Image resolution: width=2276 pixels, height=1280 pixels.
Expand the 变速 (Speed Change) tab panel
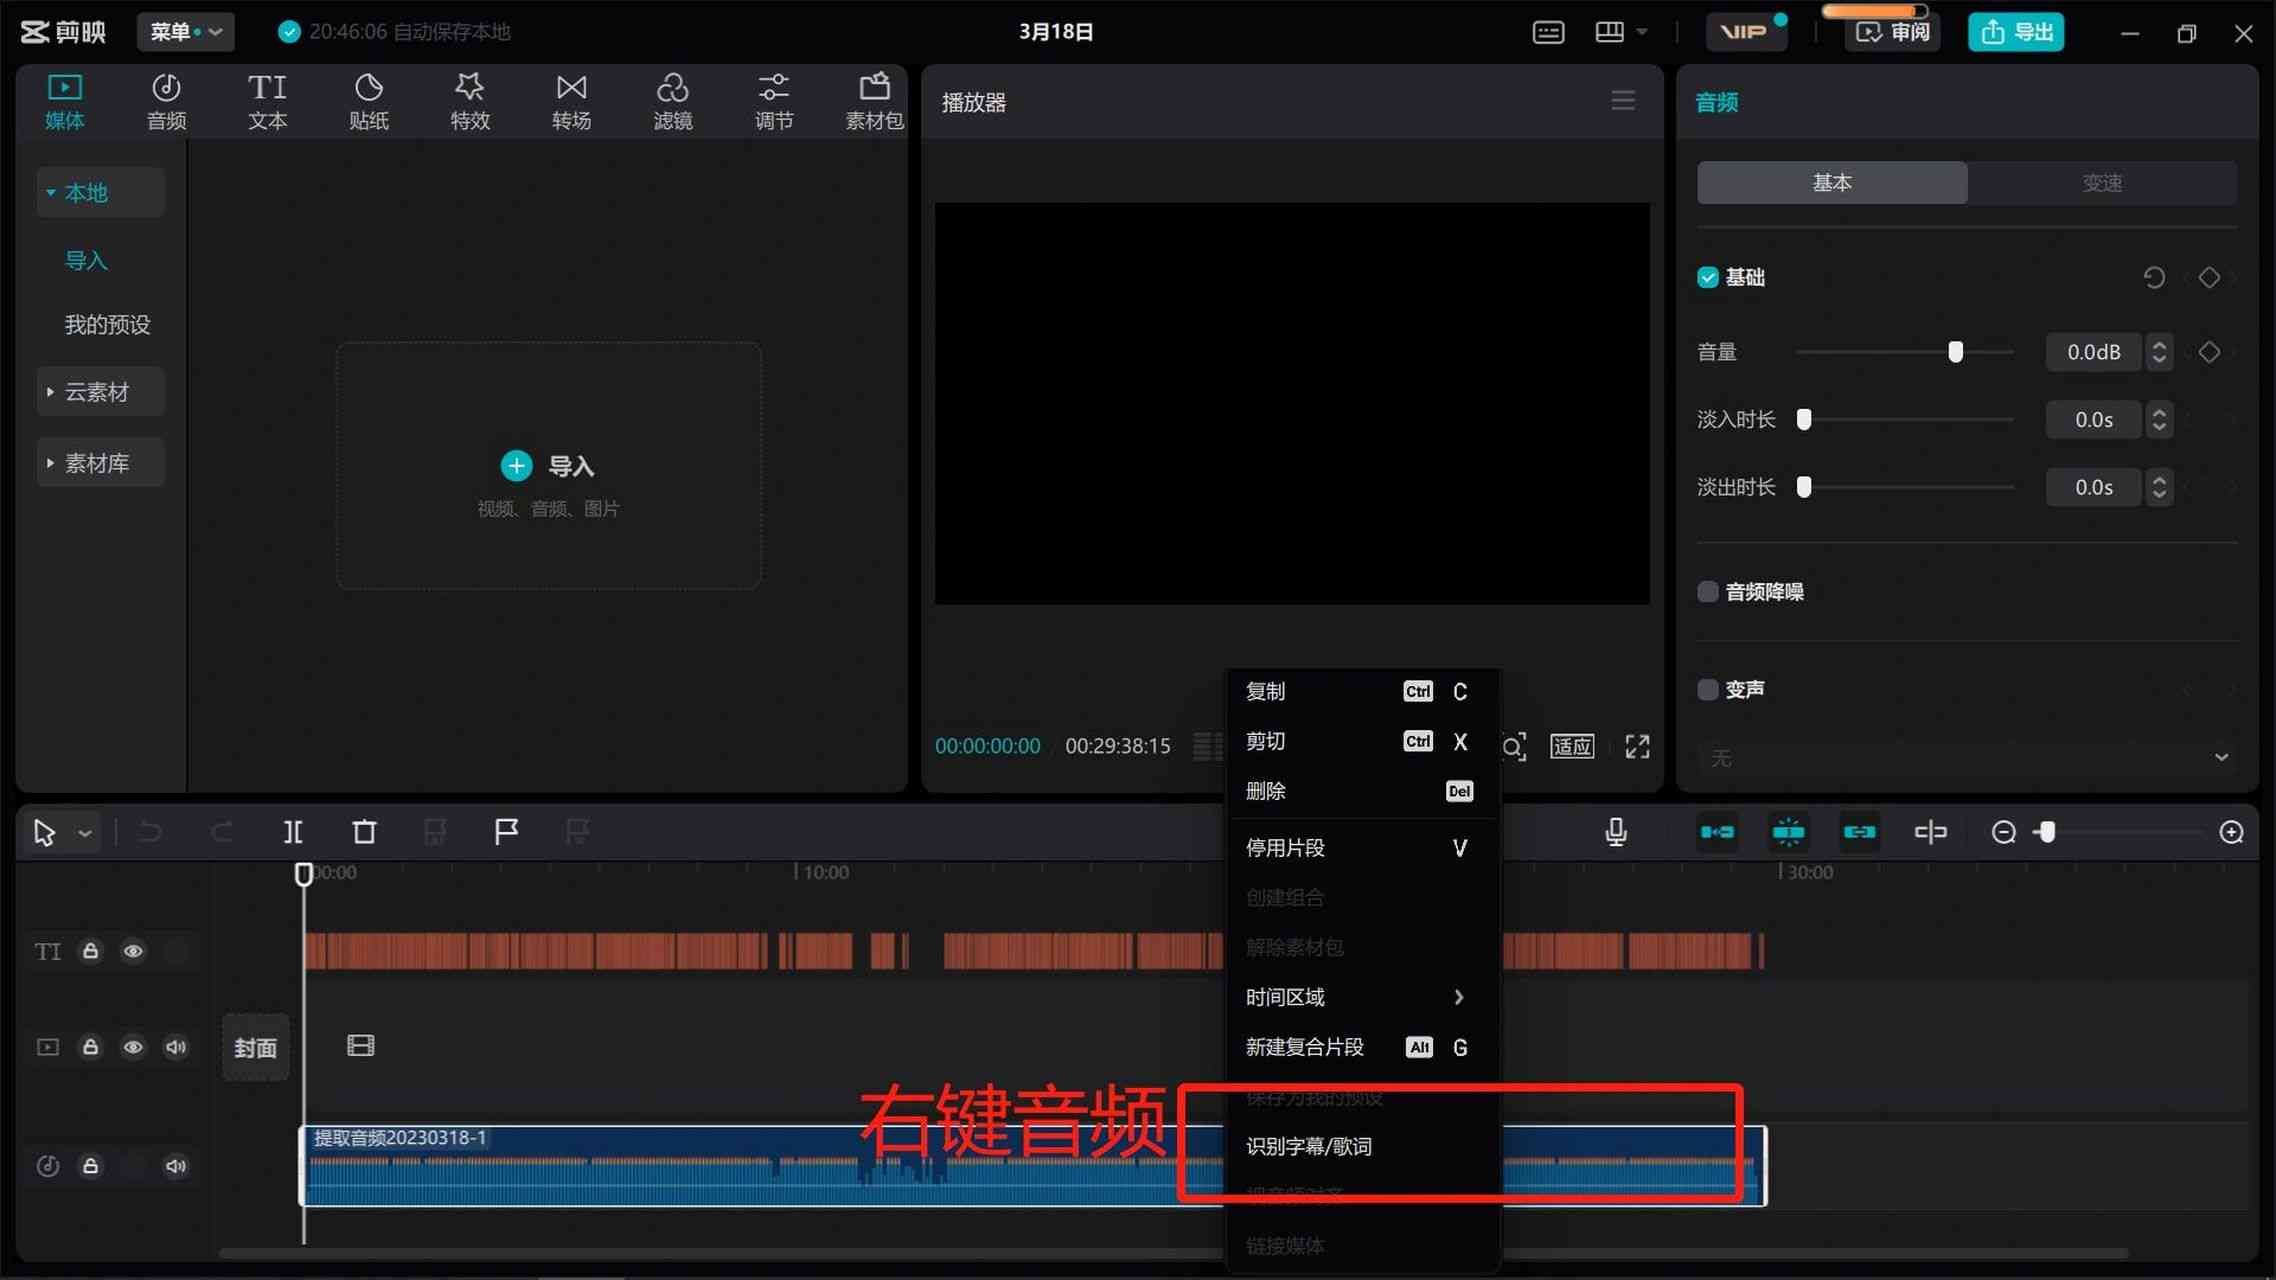(x=2102, y=181)
